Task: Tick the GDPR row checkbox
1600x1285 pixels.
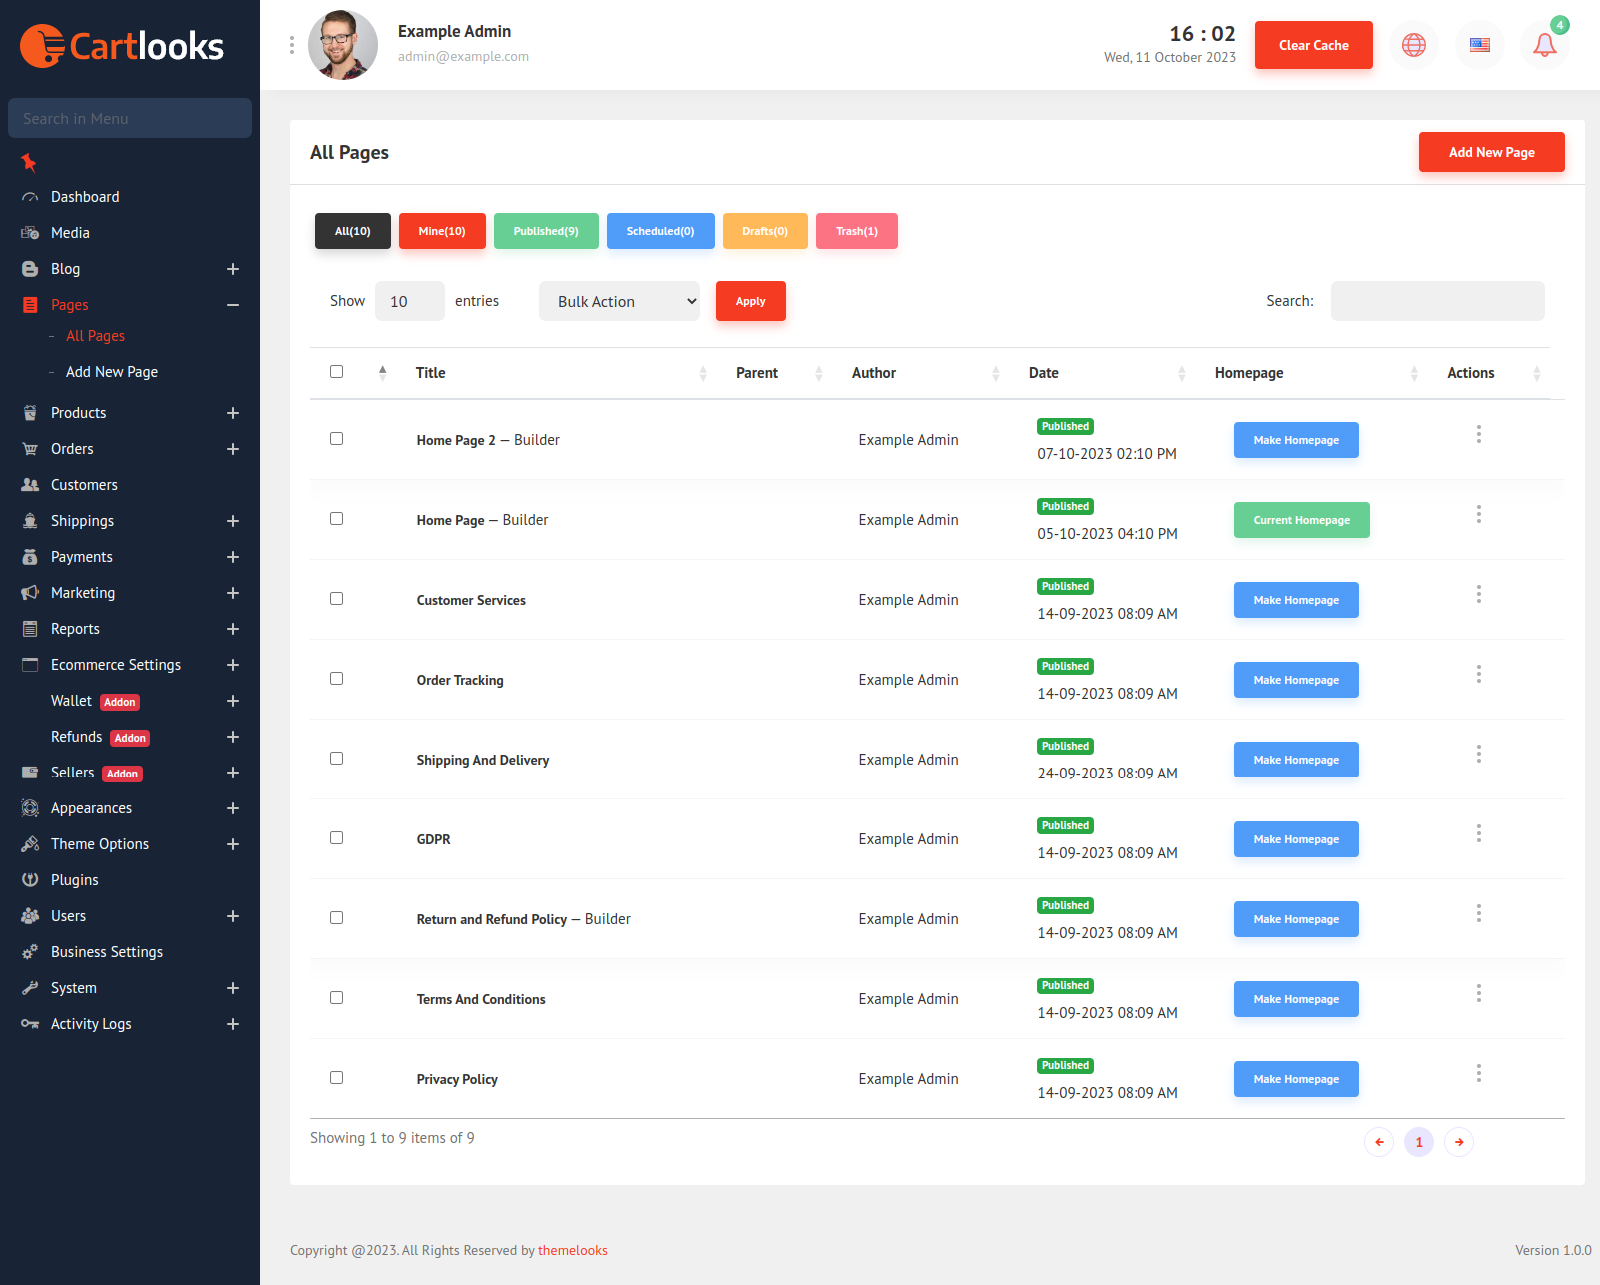Action: [336, 837]
